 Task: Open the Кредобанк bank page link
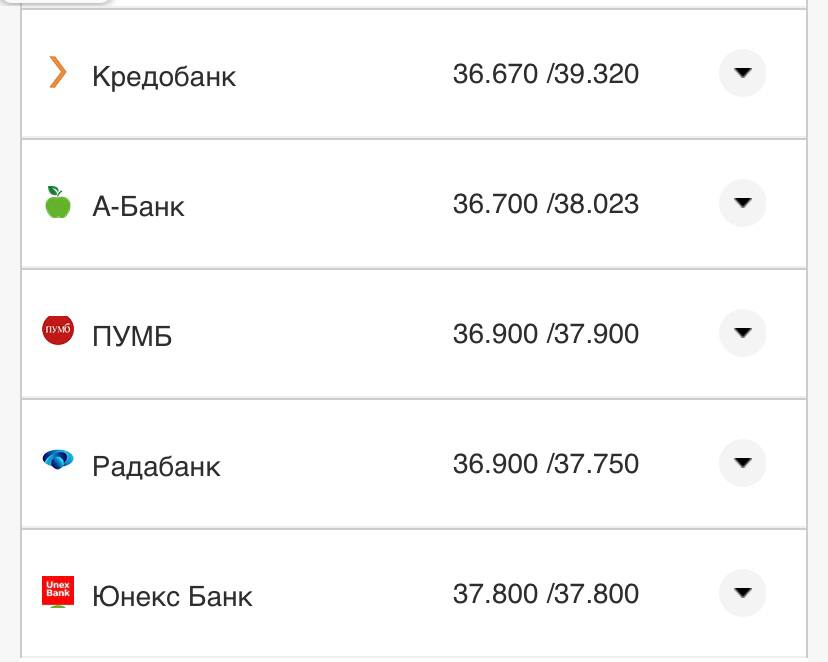[164, 75]
